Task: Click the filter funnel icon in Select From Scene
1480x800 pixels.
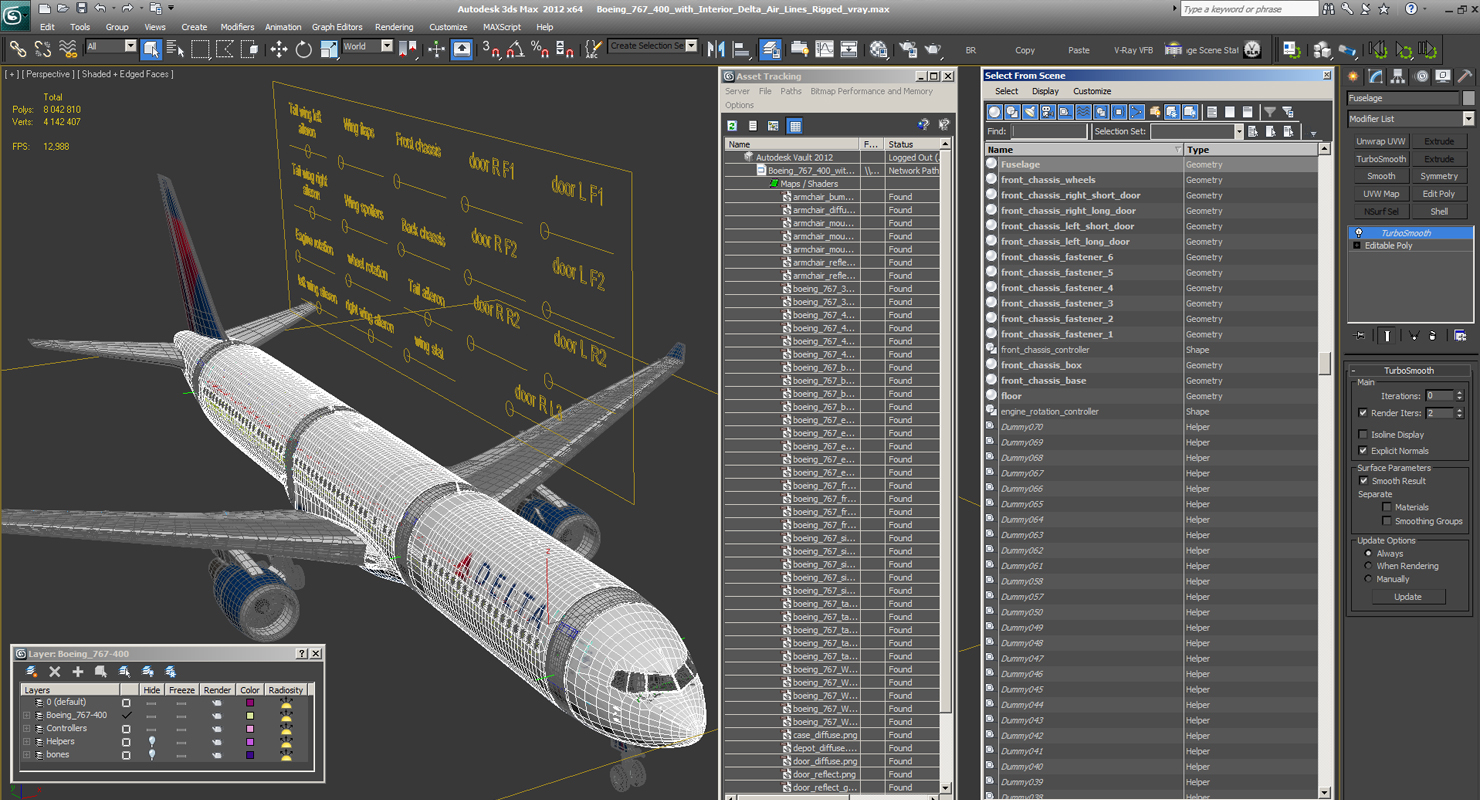Action: pyautogui.click(x=1269, y=112)
